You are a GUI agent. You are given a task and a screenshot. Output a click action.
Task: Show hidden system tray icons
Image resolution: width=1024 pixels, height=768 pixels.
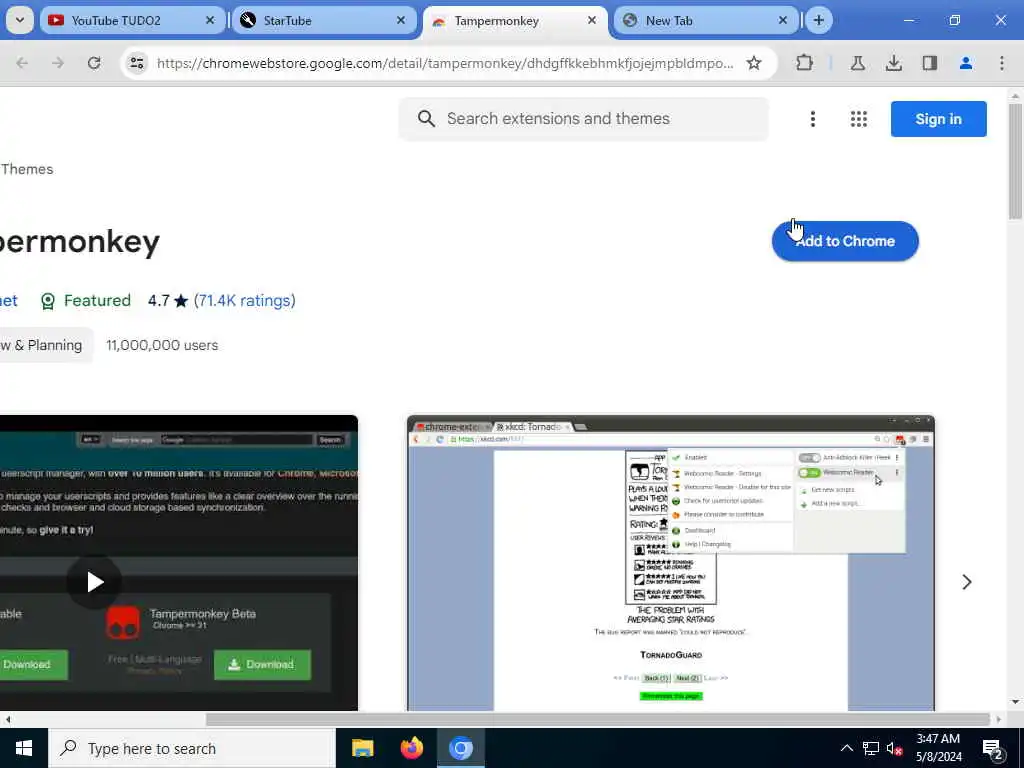click(846, 748)
